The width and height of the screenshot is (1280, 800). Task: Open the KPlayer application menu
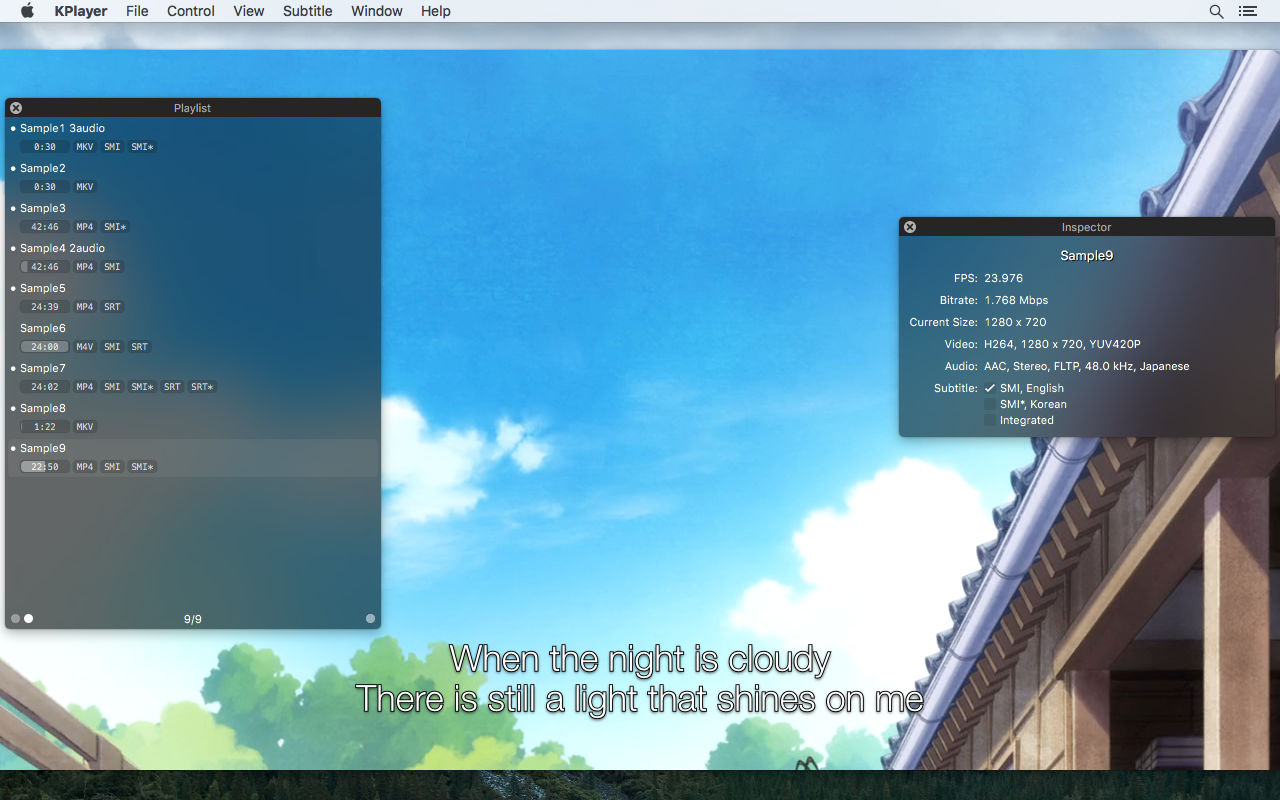tap(81, 11)
